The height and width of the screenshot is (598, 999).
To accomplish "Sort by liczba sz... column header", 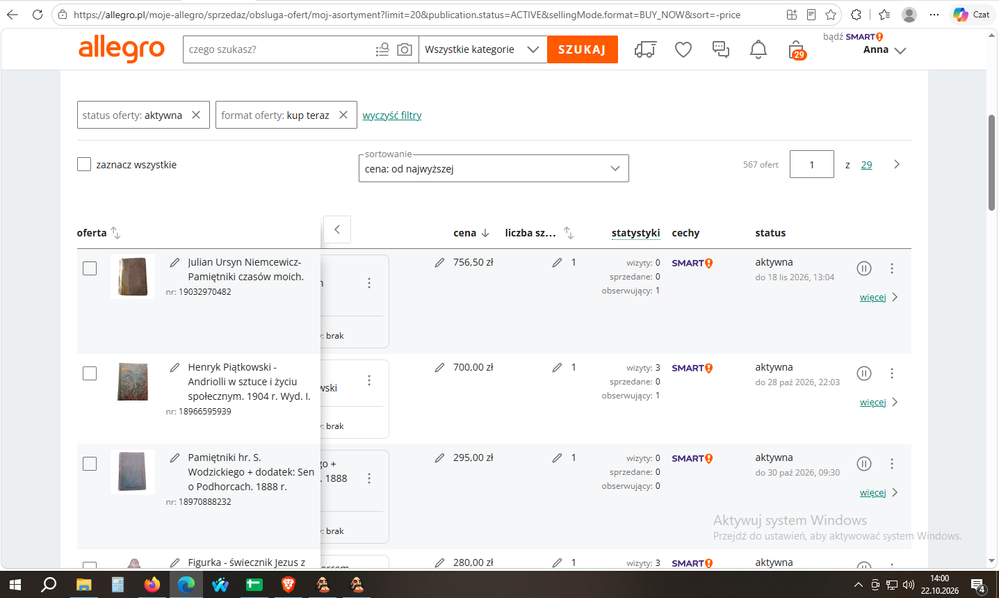I will tap(540, 233).
